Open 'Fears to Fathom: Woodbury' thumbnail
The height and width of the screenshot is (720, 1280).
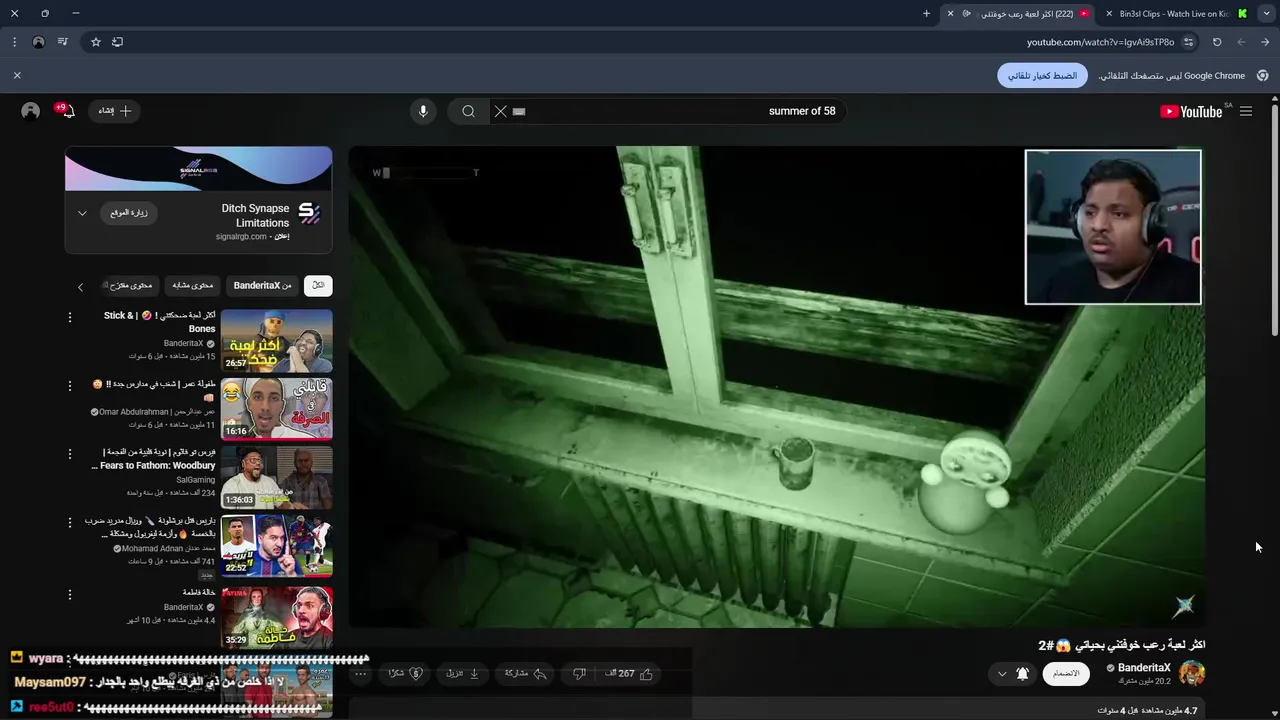276,477
